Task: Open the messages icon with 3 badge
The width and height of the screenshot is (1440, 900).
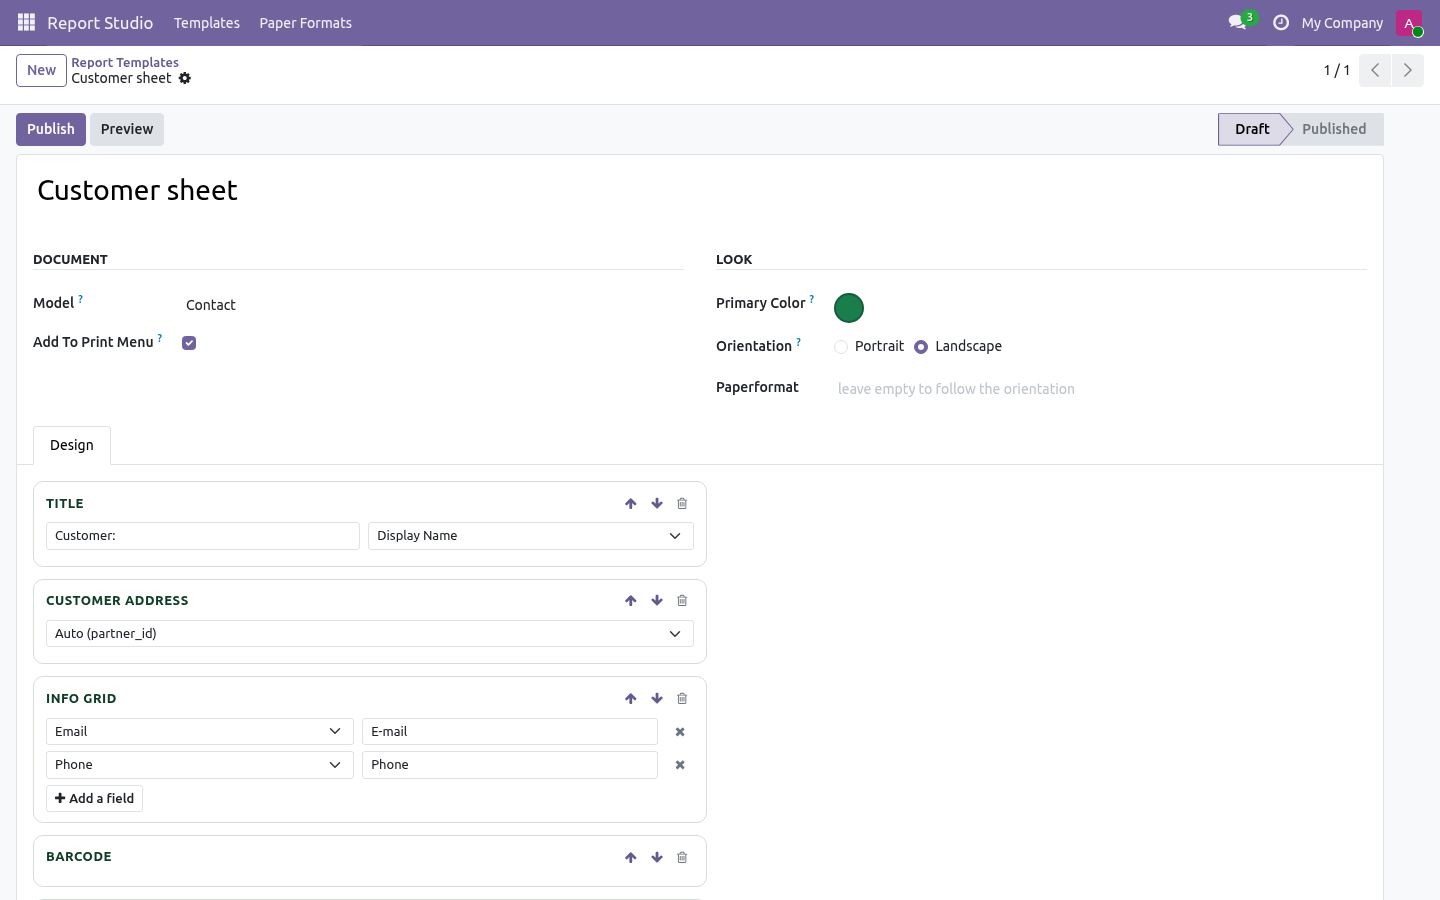Action: (x=1241, y=22)
